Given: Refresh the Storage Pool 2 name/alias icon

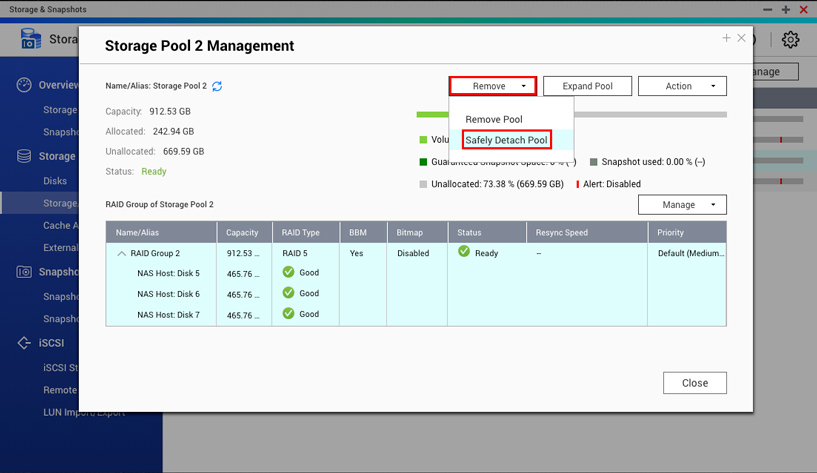Looking at the screenshot, I should click(217, 86).
